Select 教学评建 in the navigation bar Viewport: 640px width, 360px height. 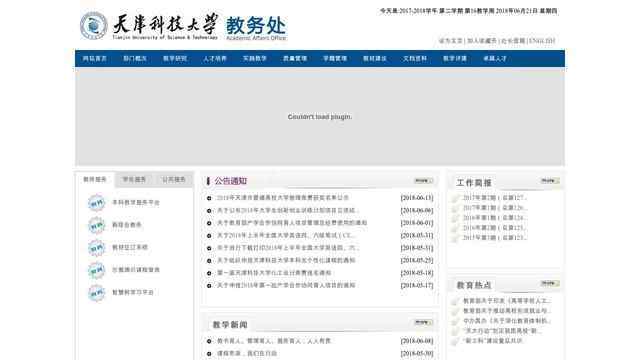pos(455,58)
